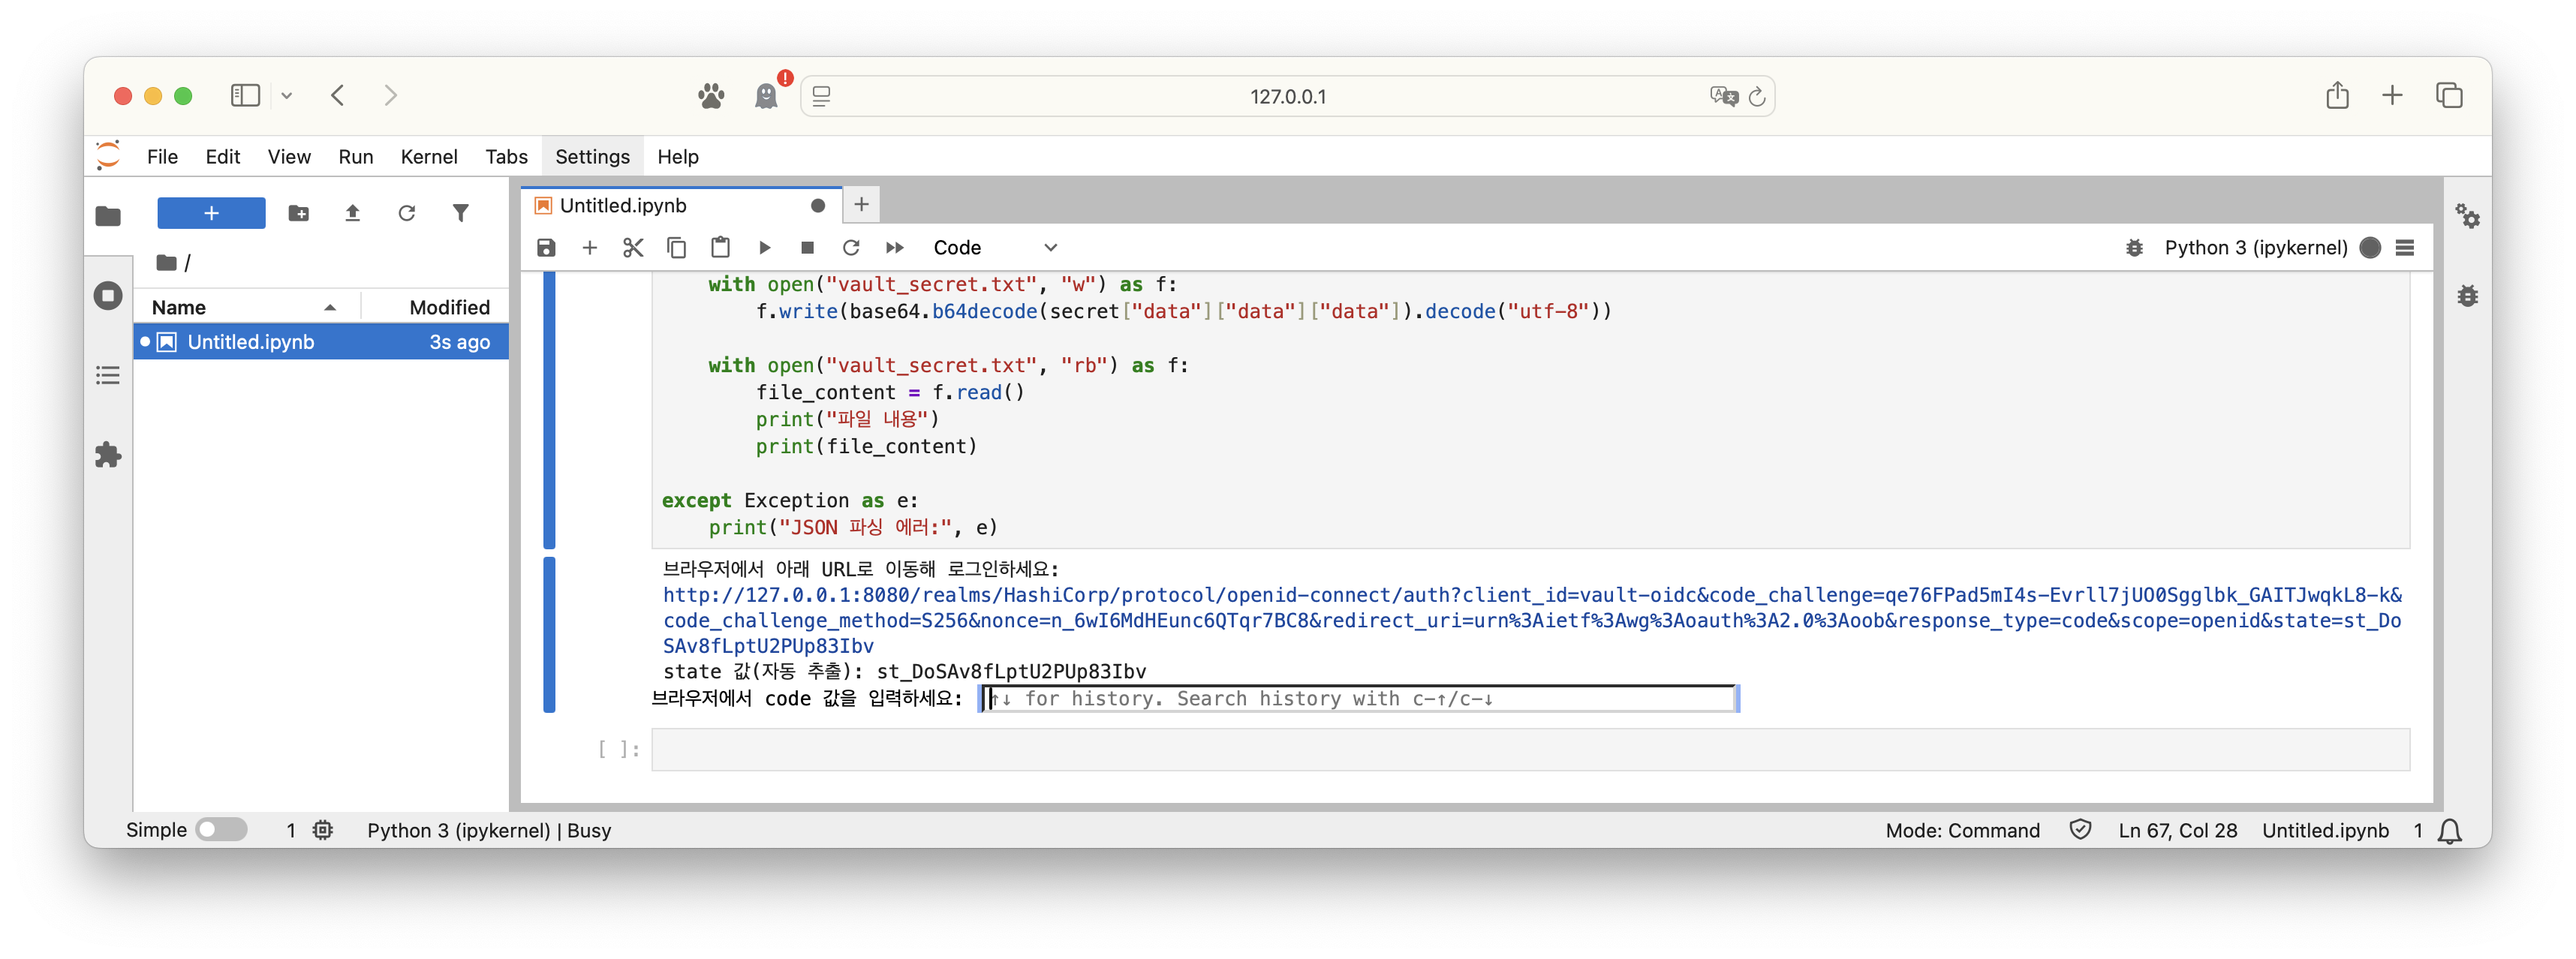Upload files with the upload arrow icon
This screenshot has height=959, width=2576.
click(352, 213)
